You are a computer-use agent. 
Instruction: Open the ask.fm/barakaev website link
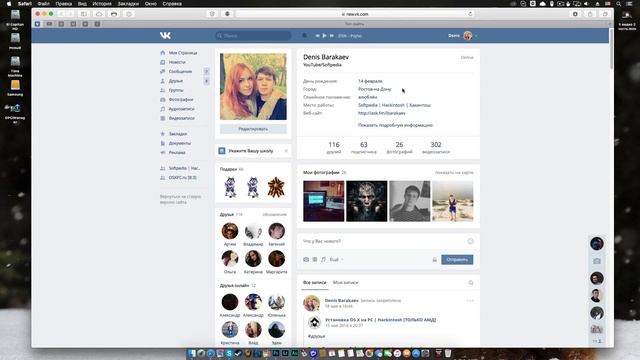[382, 113]
